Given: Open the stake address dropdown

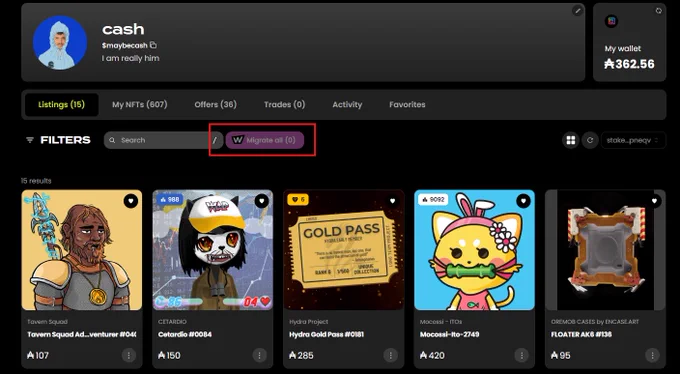Looking at the screenshot, I should click(x=633, y=140).
